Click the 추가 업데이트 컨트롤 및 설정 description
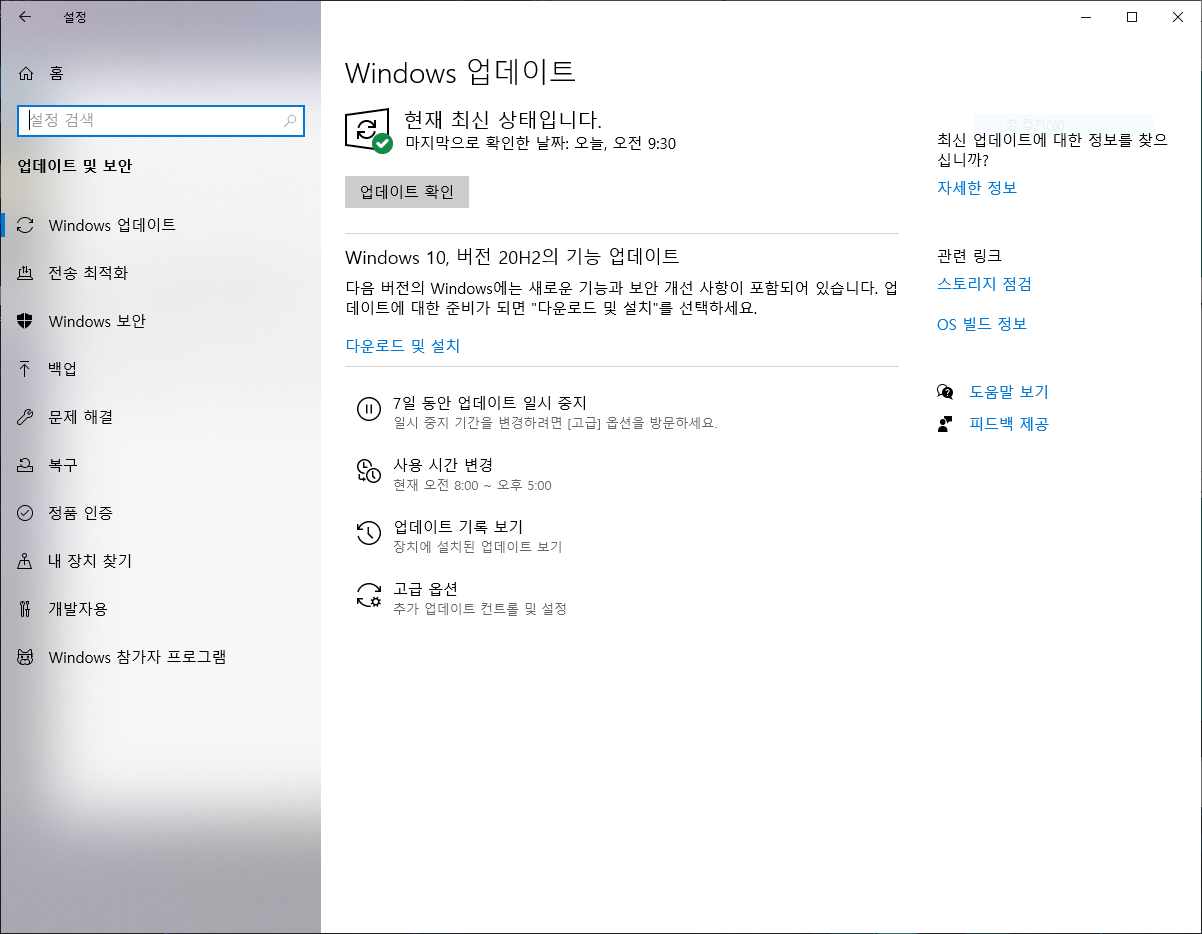Screen dimensions: 1202x934 click(x=480, y=609)
